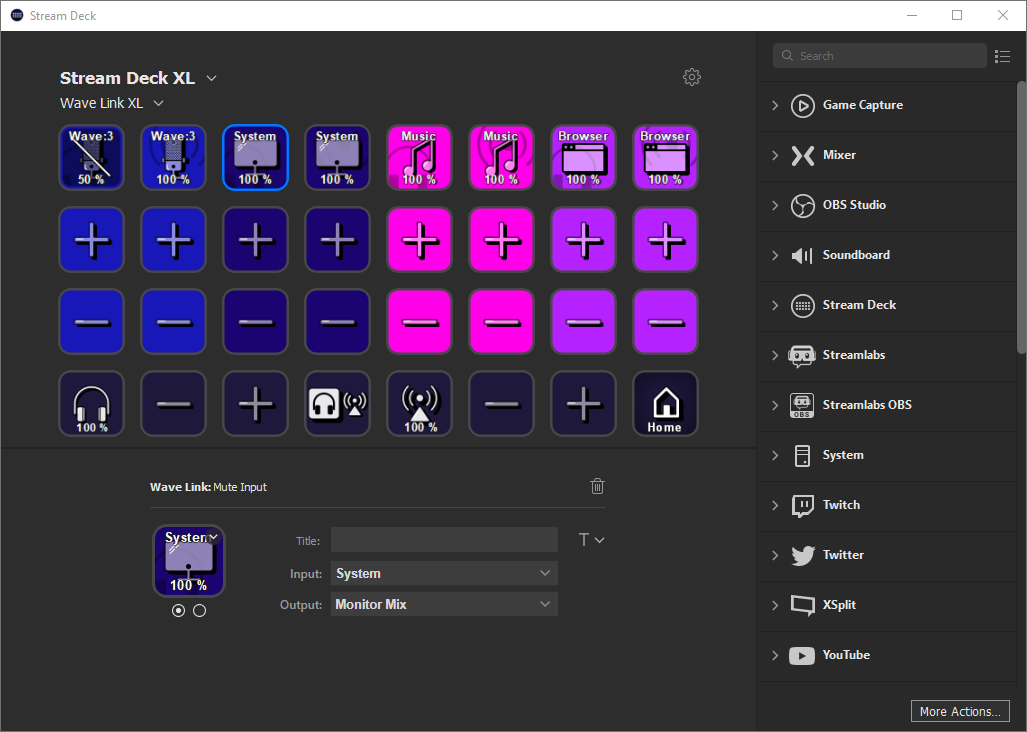This screenshot has width=1027, height=732.
Task: Select the first key state radio button
Action: click(x=178, y=610)
